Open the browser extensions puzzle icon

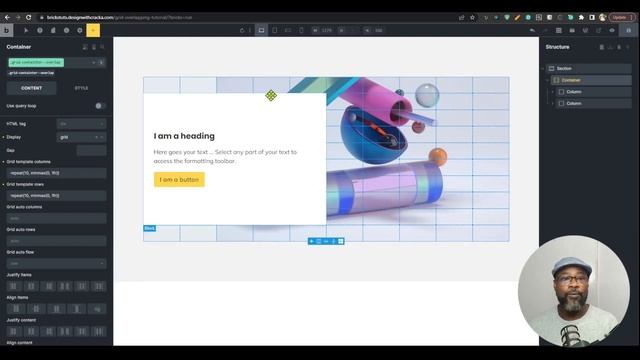pos(581,18)
